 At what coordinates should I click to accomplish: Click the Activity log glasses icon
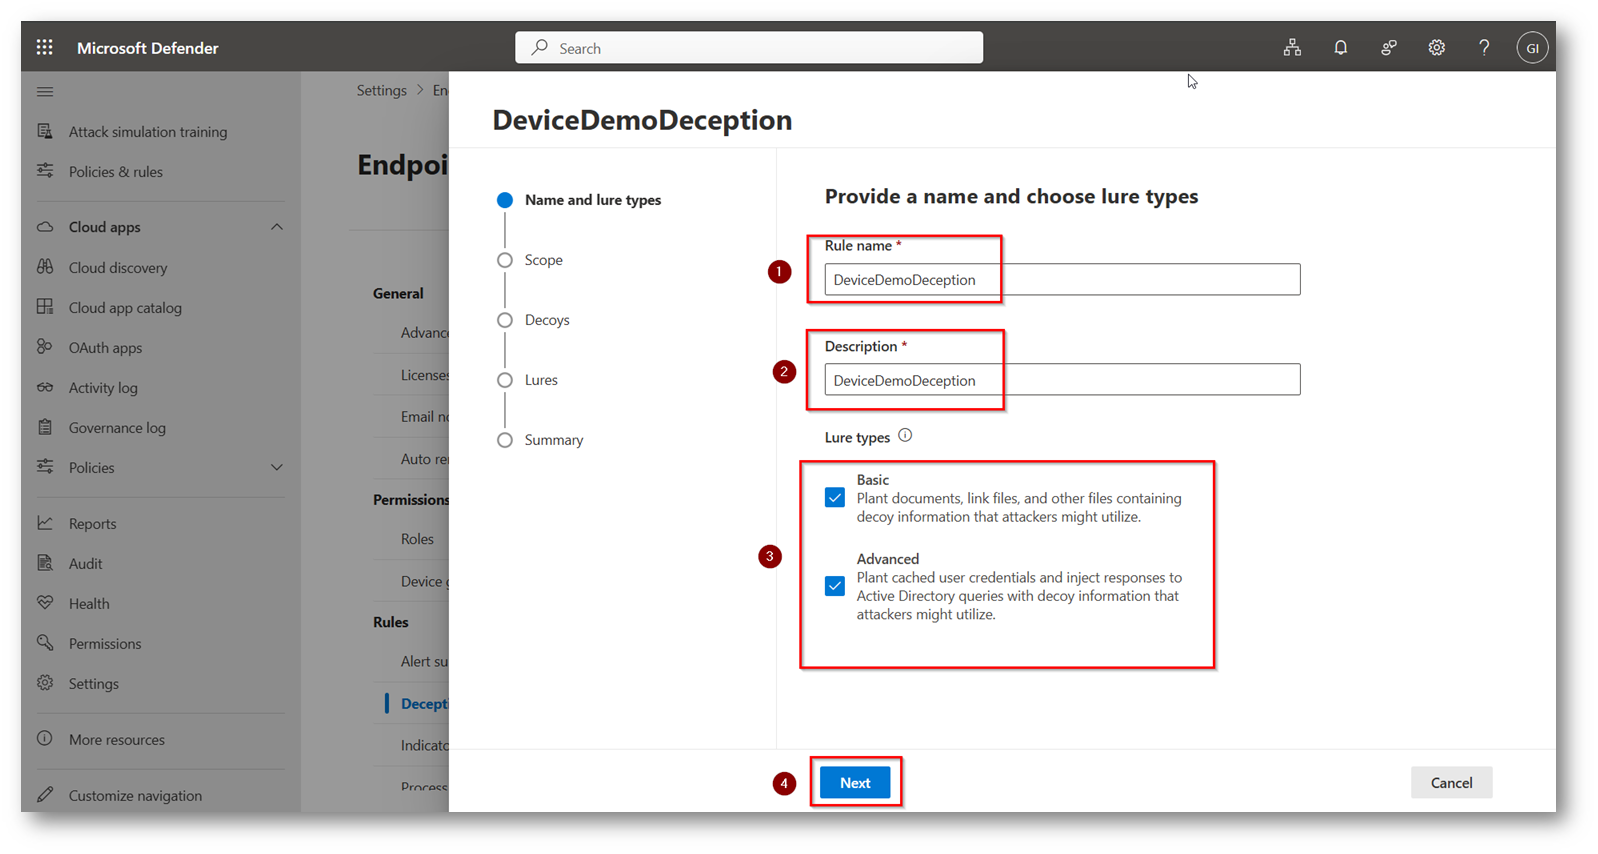click(x=45, y=387)
